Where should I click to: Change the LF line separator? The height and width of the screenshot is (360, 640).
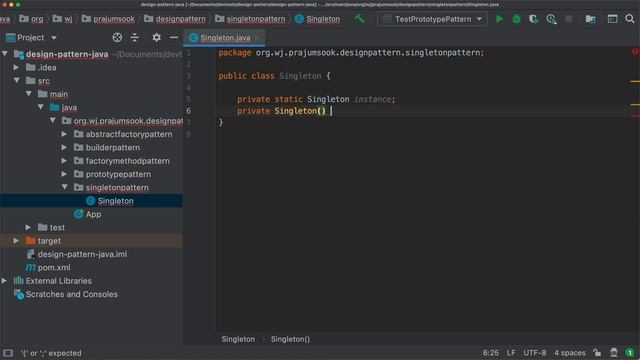(x=511, y=353)
